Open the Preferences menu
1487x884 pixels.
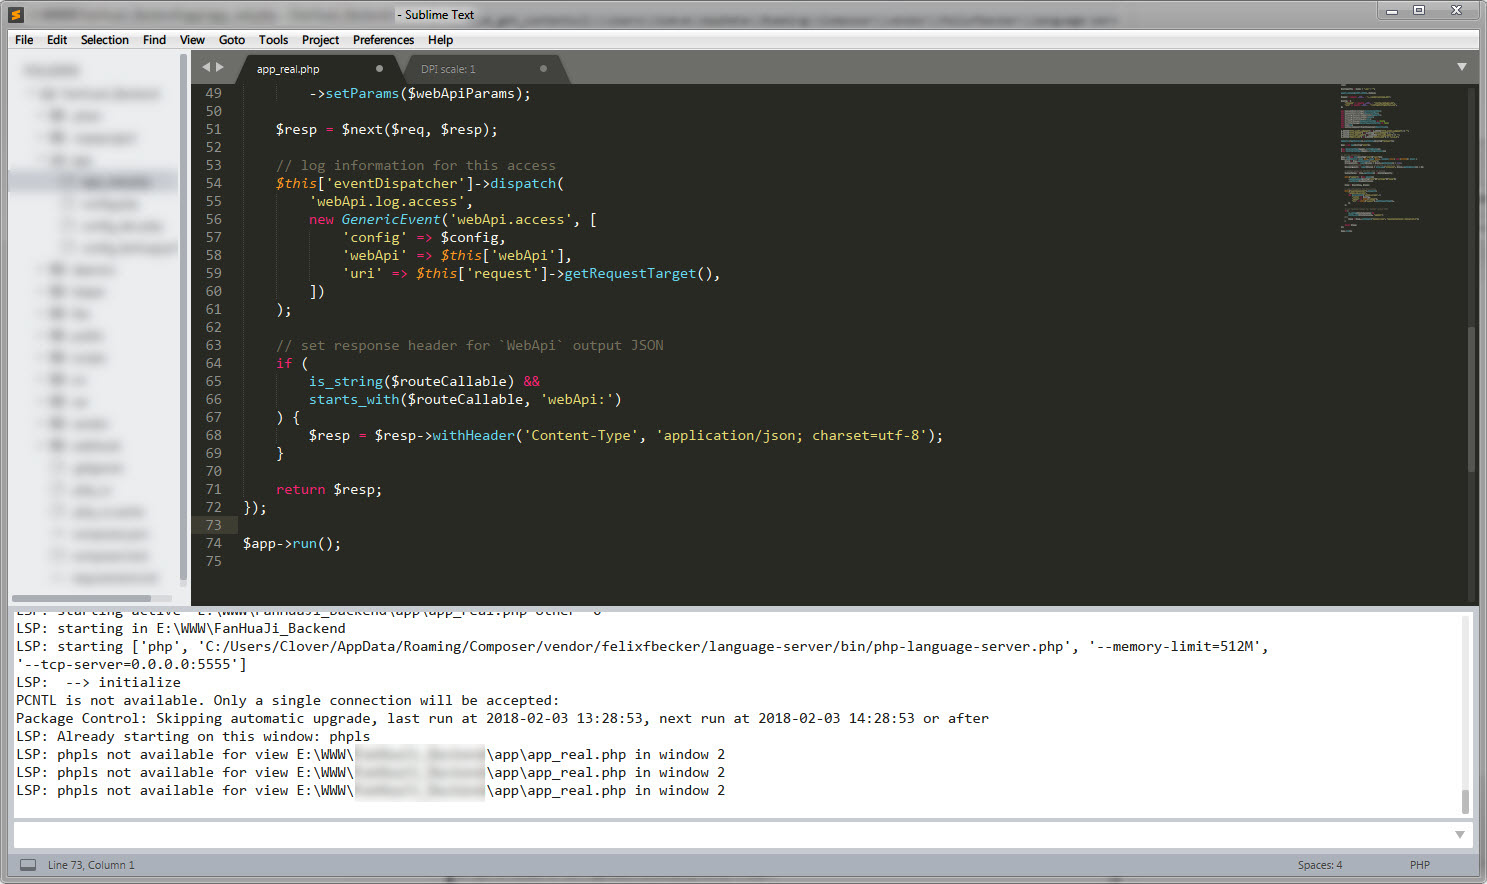point(383,40)
